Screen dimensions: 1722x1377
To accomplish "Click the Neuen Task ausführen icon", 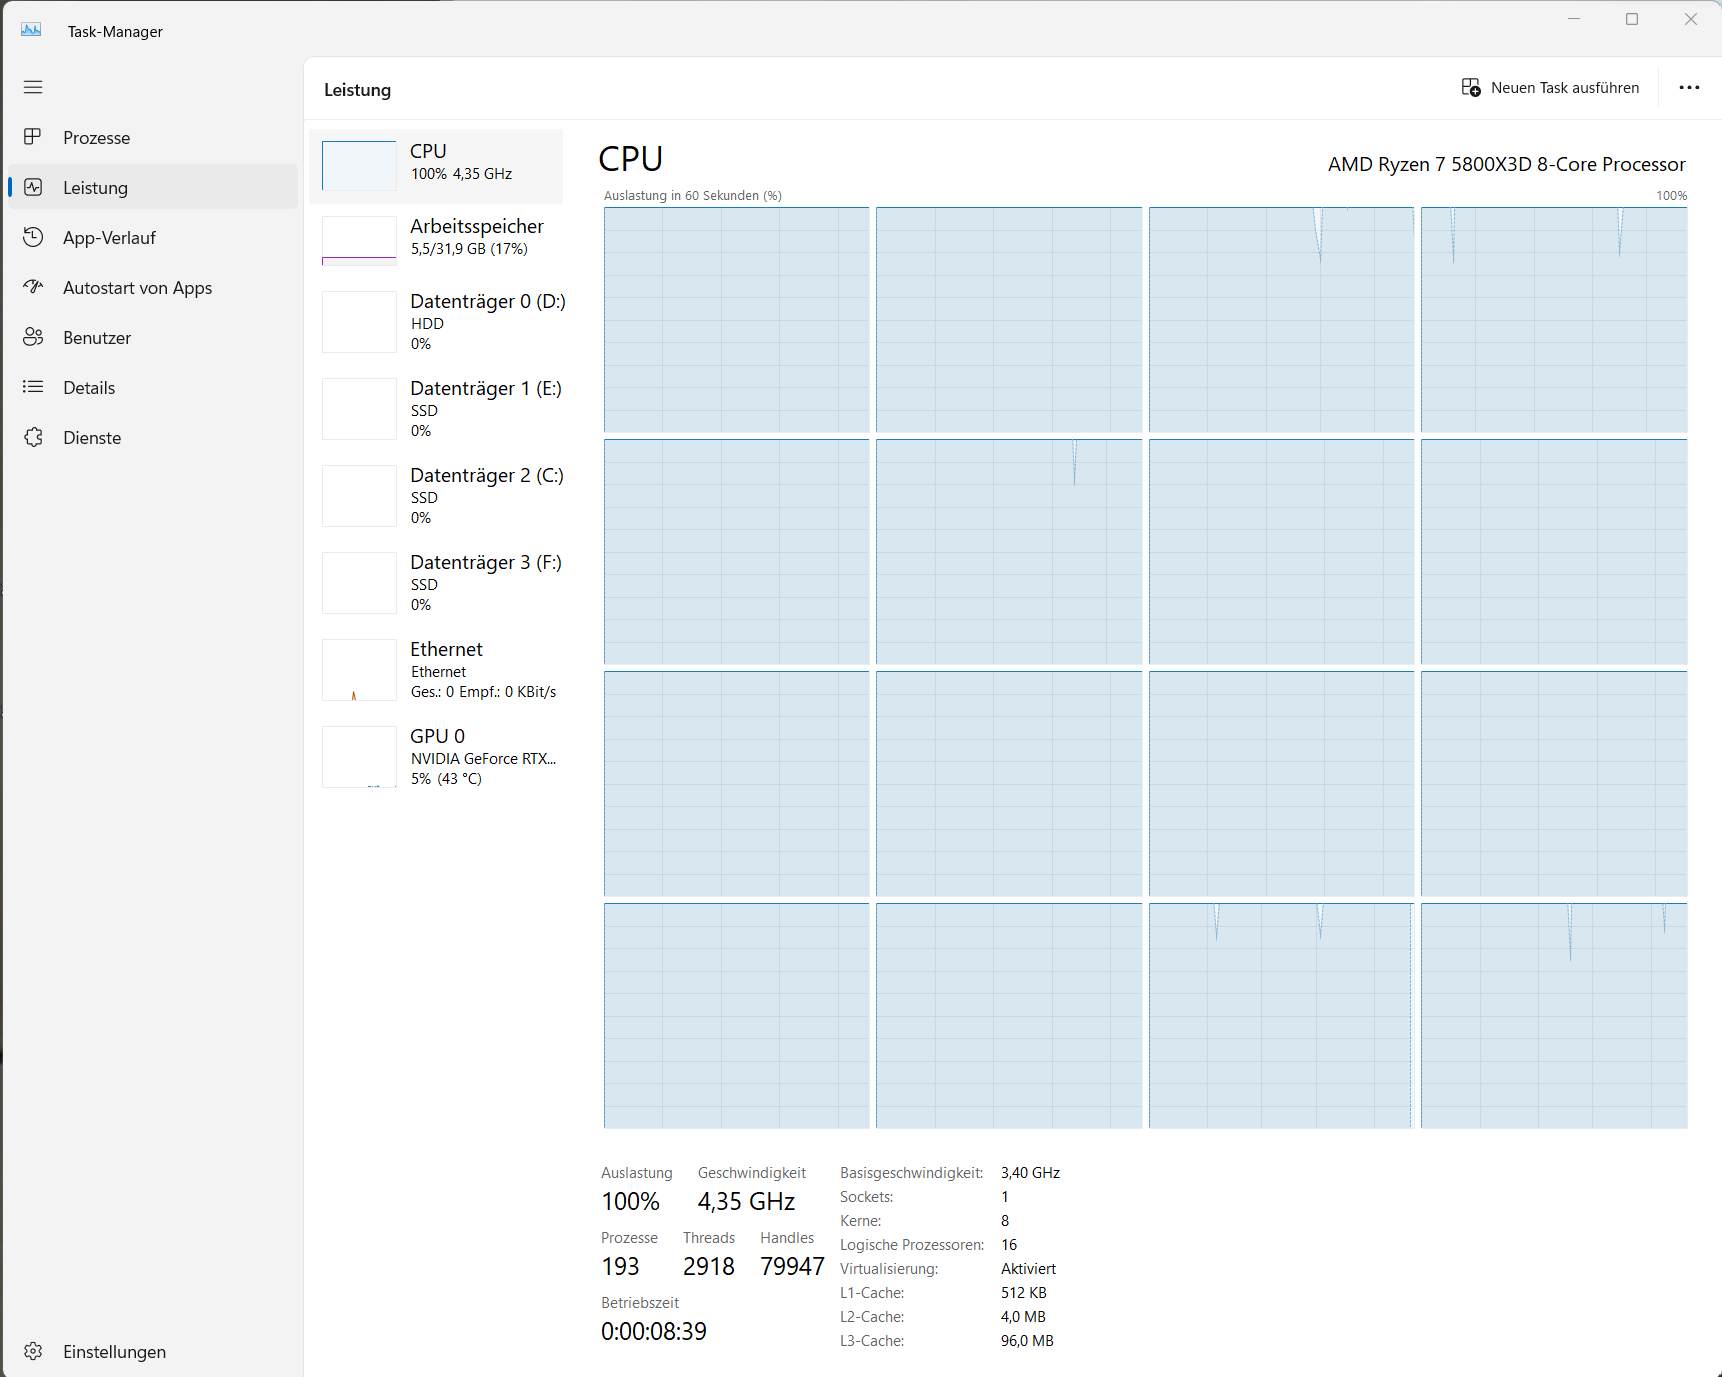I will (x=1471, y=88).
